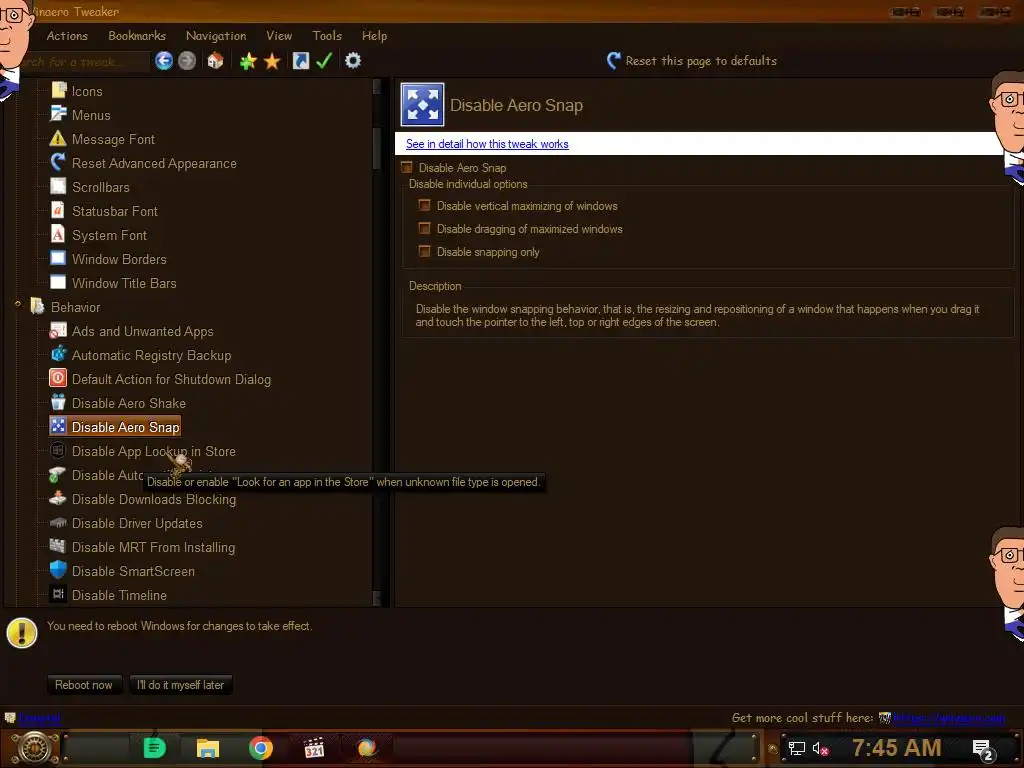Select Scrollbars in the tree
Image resolution: width=1024 pixels, height=768 pixels.
point(101,187)
